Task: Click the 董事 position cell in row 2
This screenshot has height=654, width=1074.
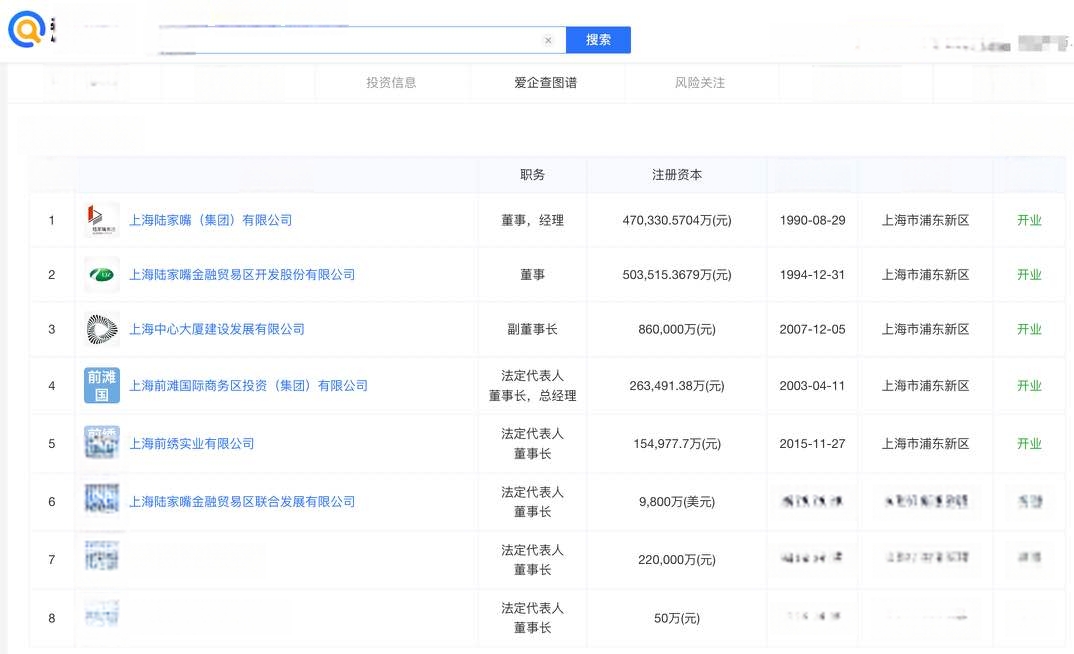Action: click(532, 275)
